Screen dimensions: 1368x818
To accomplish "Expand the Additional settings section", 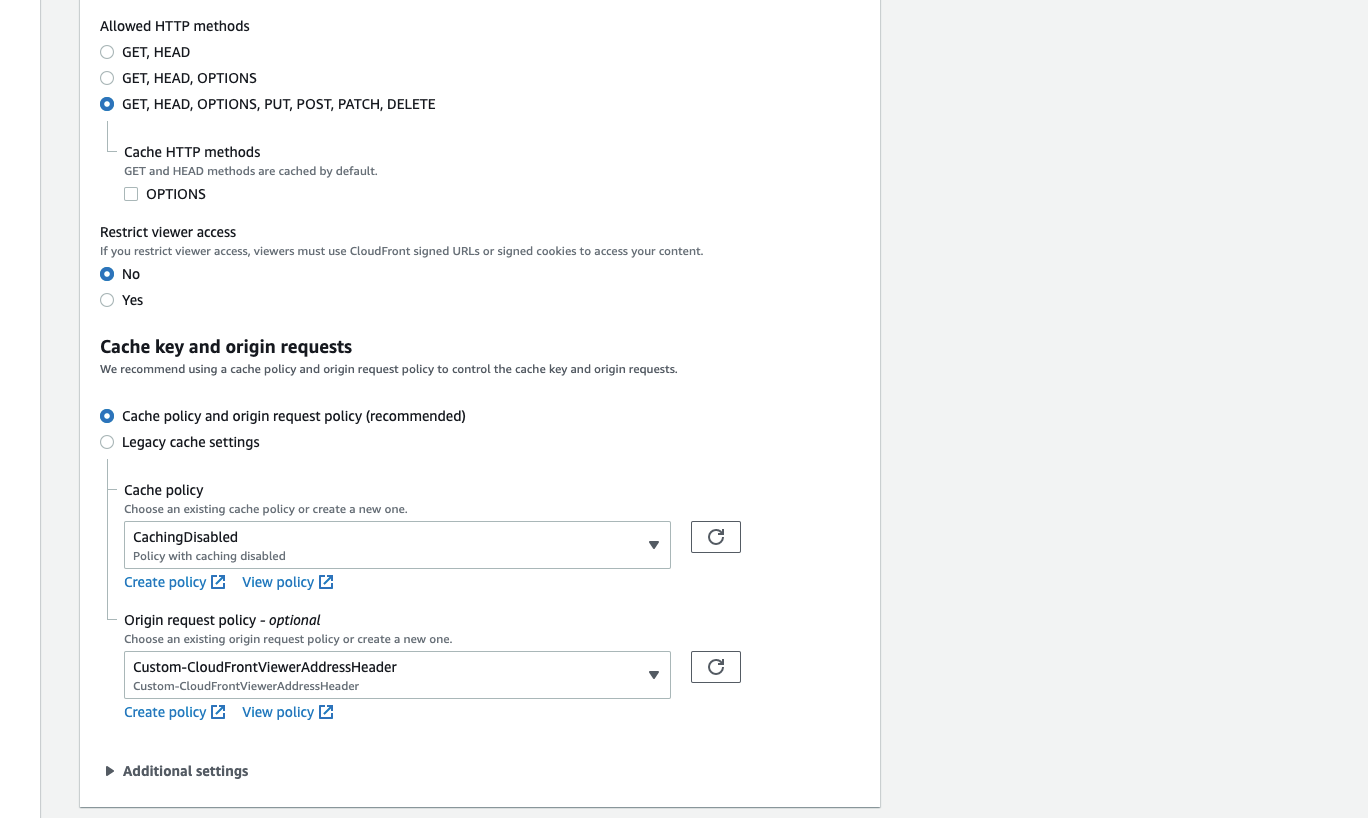I will click(177, 771).
